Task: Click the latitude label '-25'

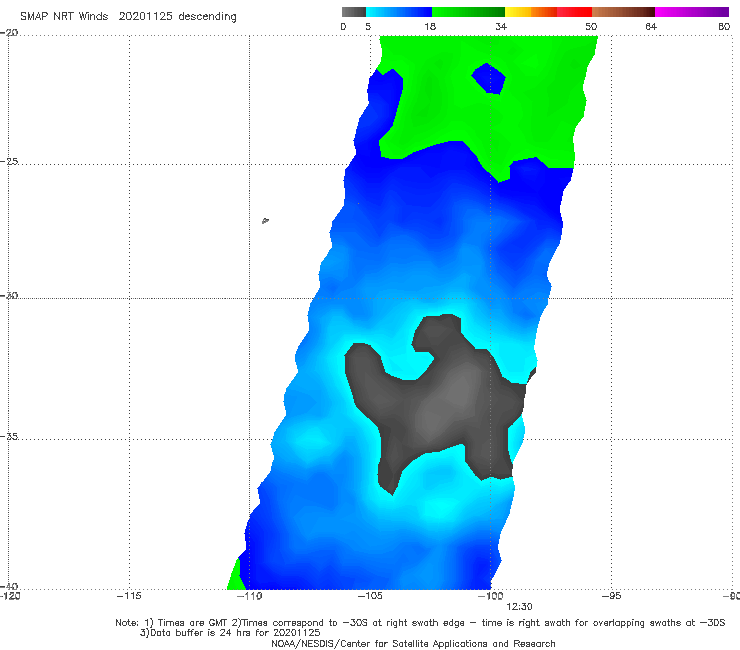Action: coord(9,161)
